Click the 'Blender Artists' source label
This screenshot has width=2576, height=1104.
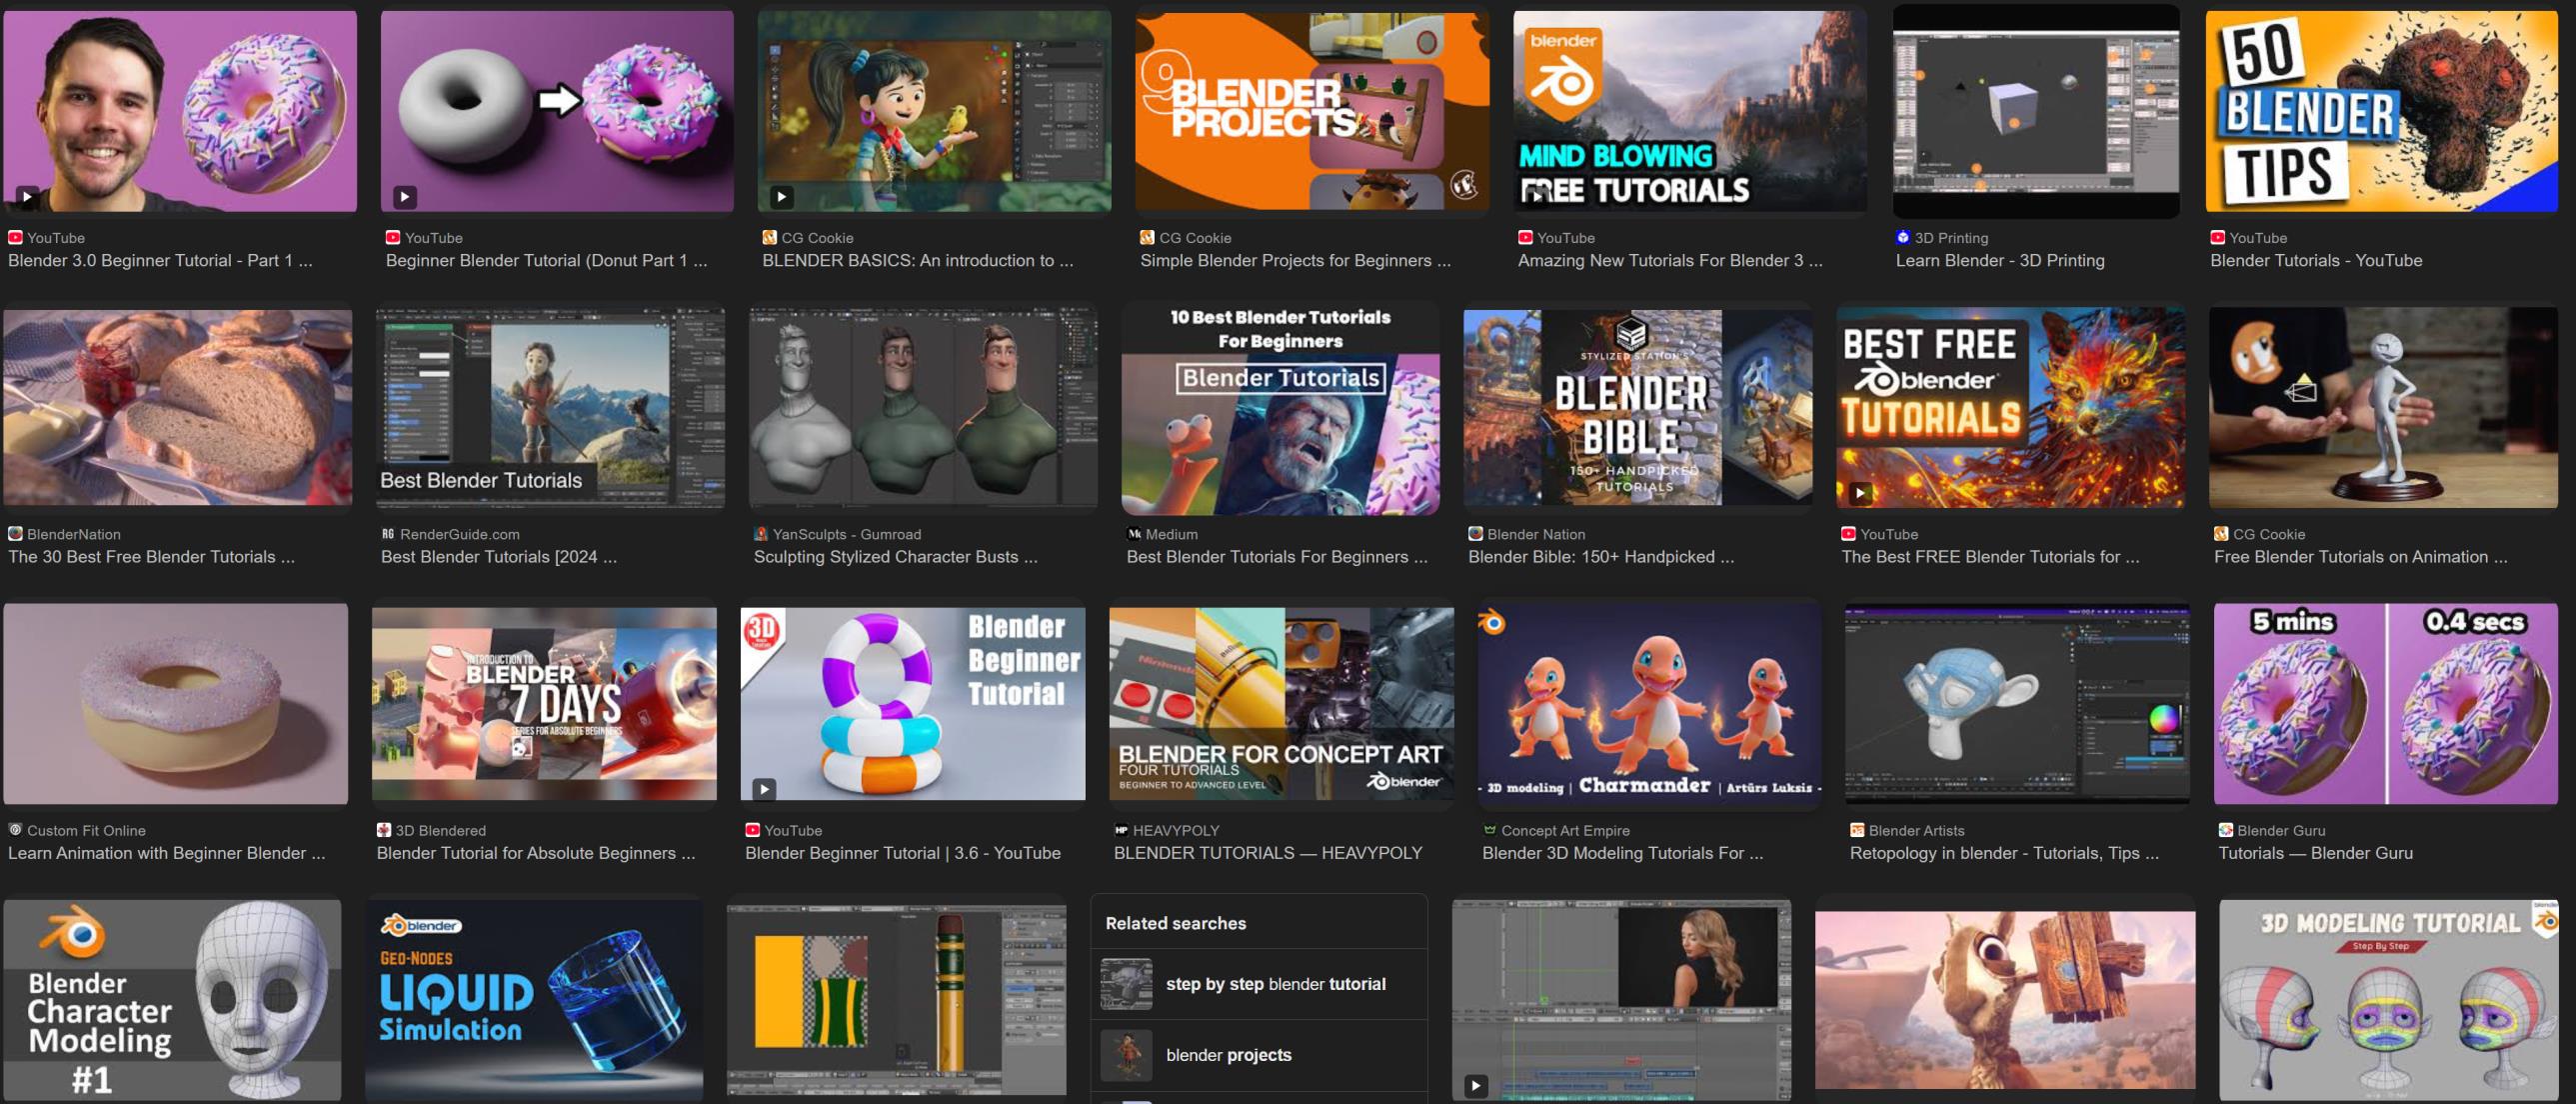point(1916,830)
